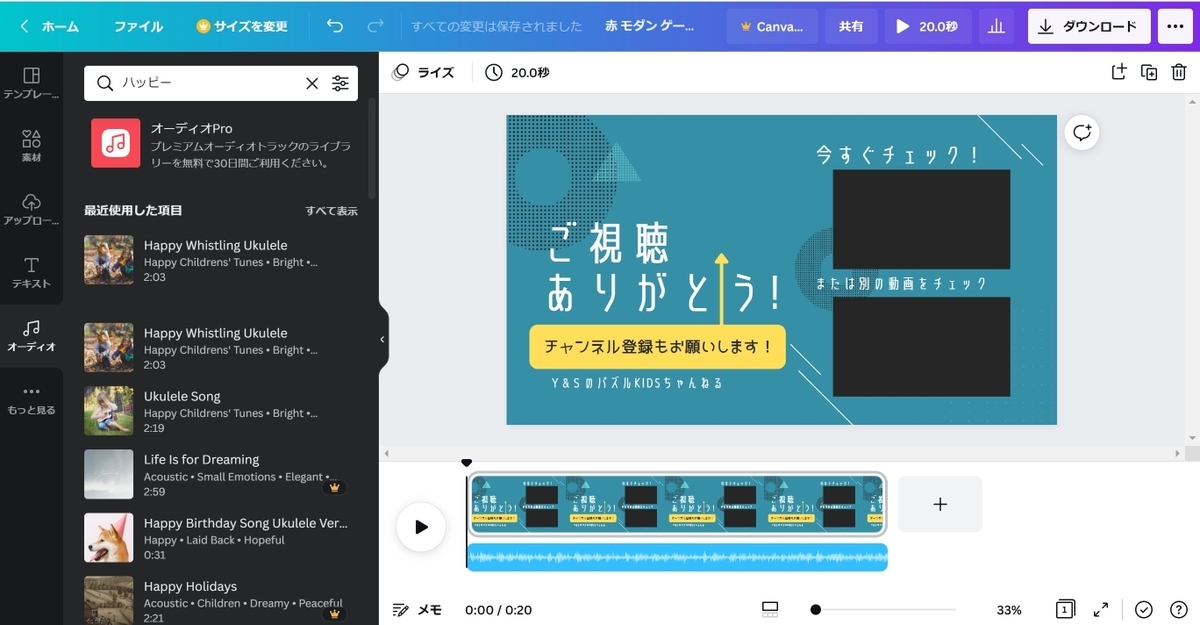Select Y&SのパズルKIDSちゃんねる text
The height and width of the screenshot is (625, 1200).
(638, 383)
